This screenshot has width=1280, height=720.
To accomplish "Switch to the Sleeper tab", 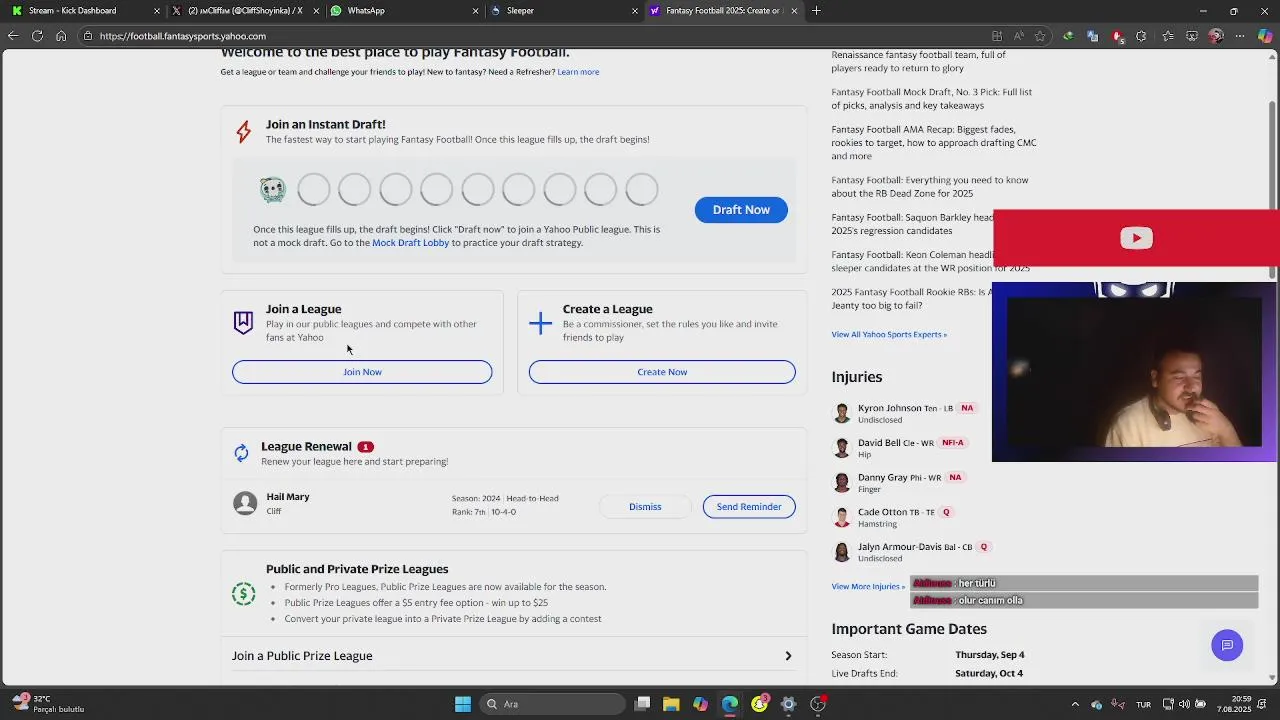I will click(563, 11).
